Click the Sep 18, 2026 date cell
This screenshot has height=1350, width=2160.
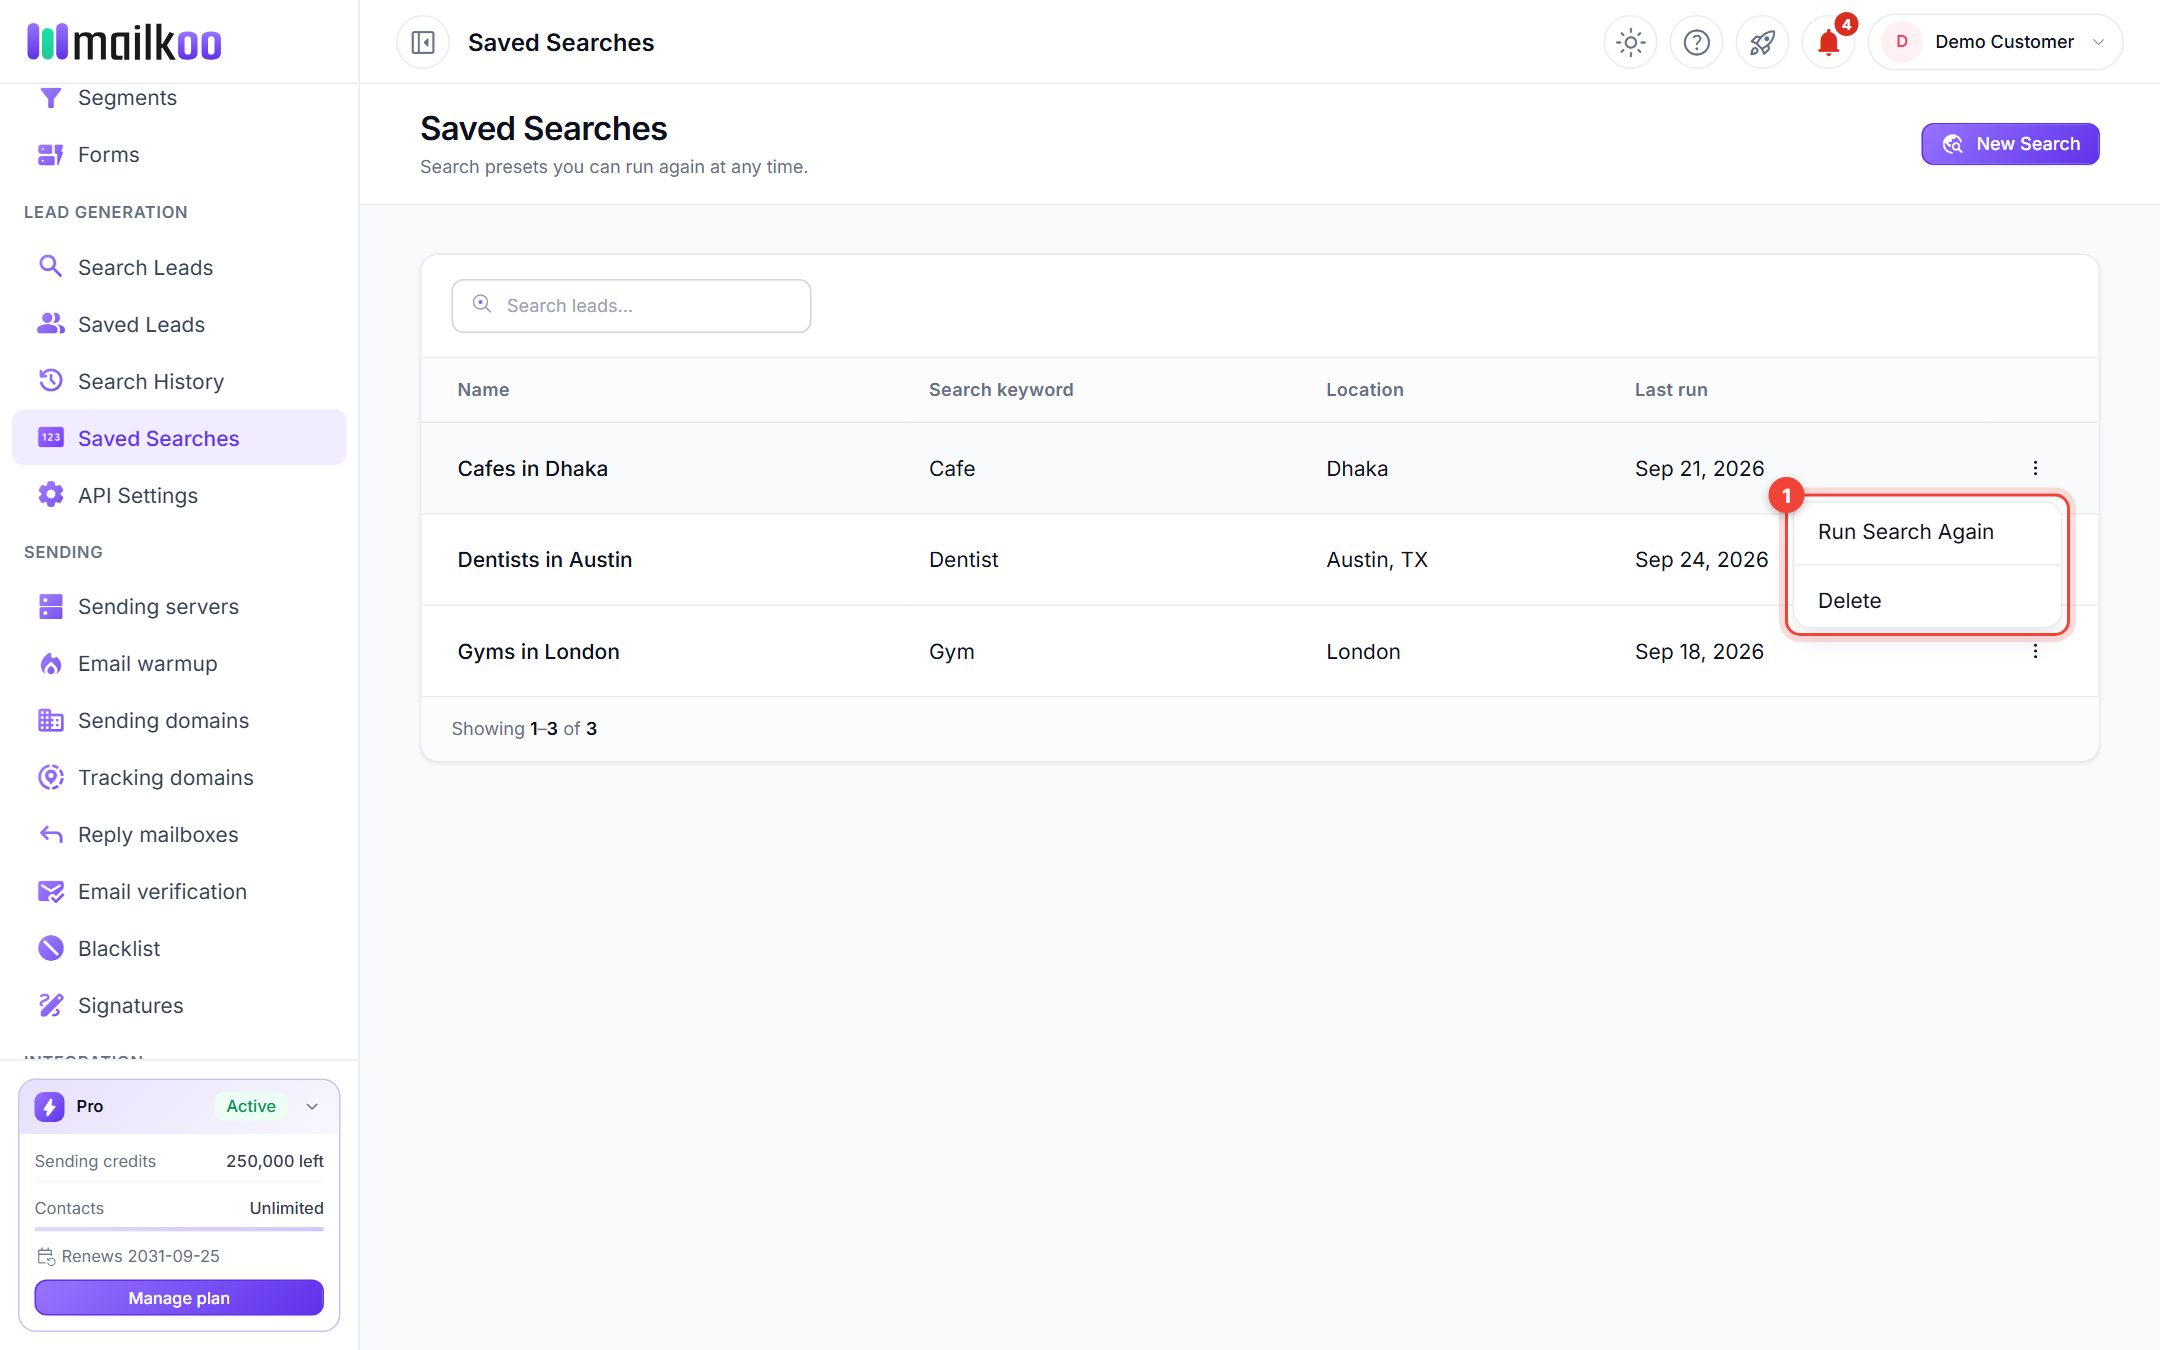tap(1699, 652)
